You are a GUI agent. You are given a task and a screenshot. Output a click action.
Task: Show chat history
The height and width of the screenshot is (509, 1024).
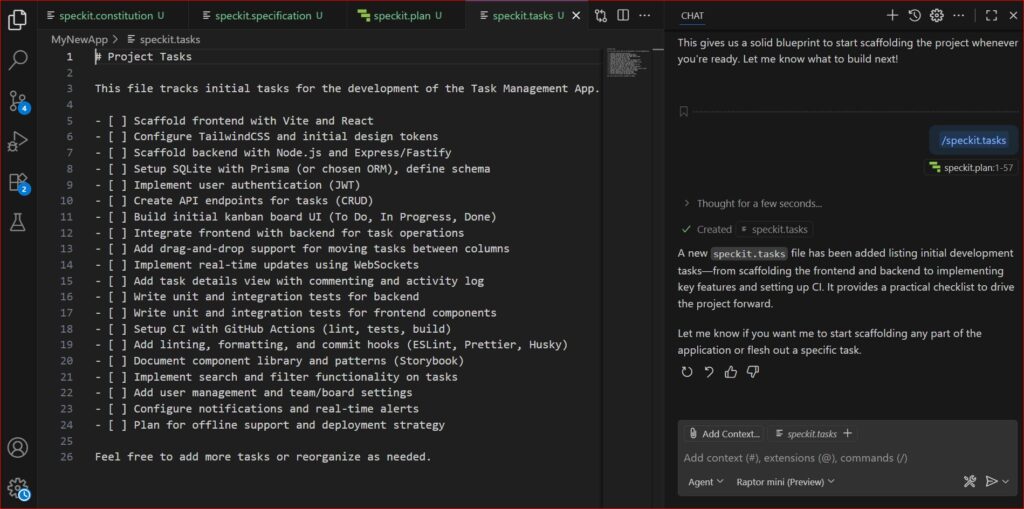click(x=915, y=16)
